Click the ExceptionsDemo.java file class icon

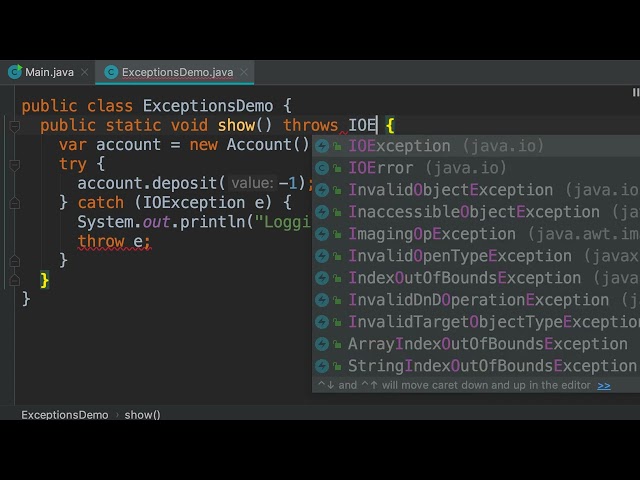(111, 72)
